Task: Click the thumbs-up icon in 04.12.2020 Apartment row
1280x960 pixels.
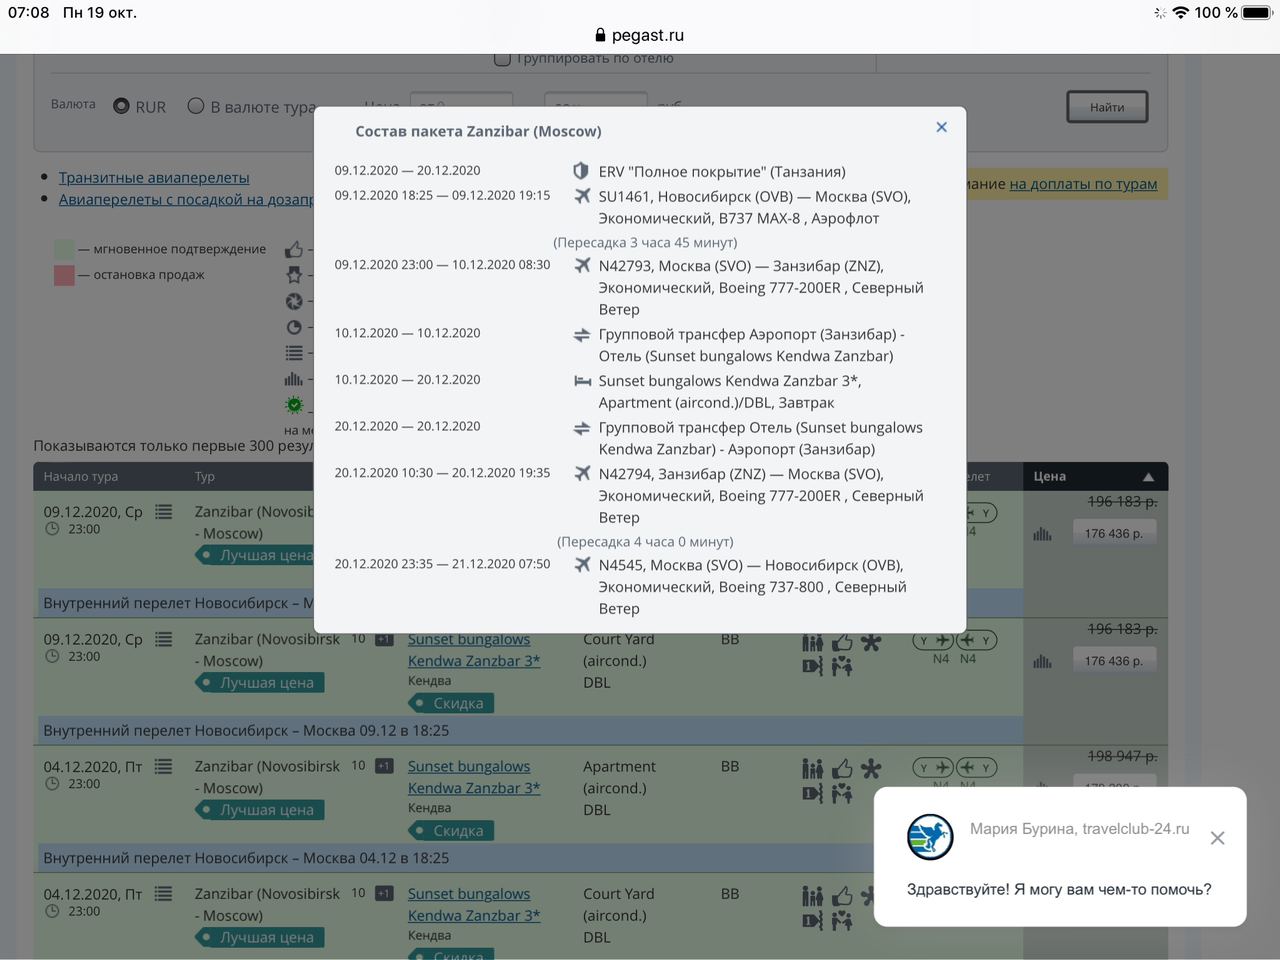Action: [x=842, y=769]
